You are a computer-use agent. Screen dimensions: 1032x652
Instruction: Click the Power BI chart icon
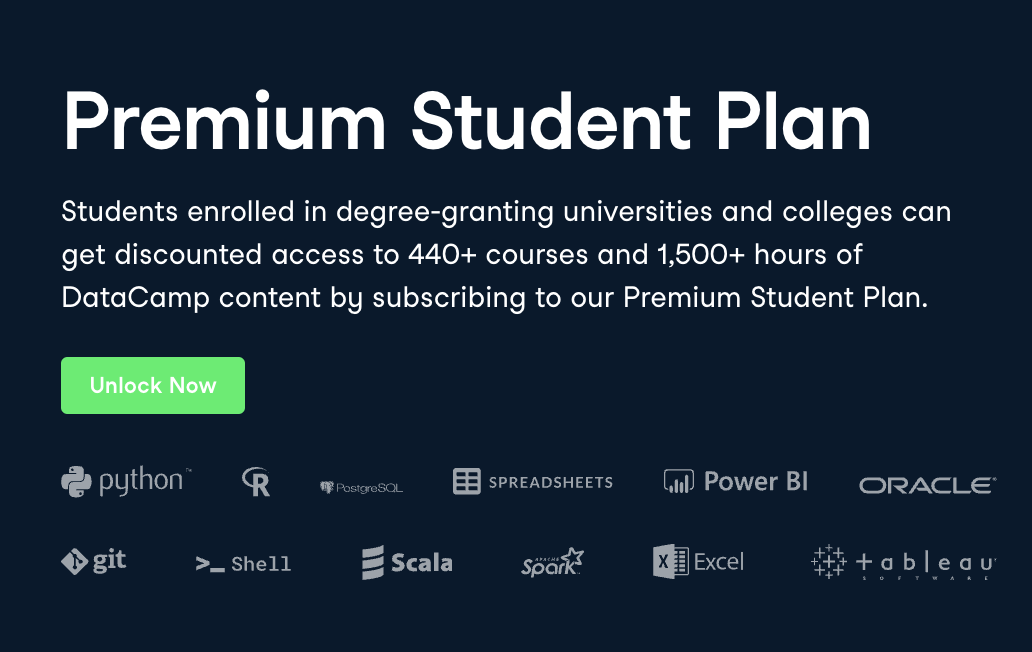[679, 481]
